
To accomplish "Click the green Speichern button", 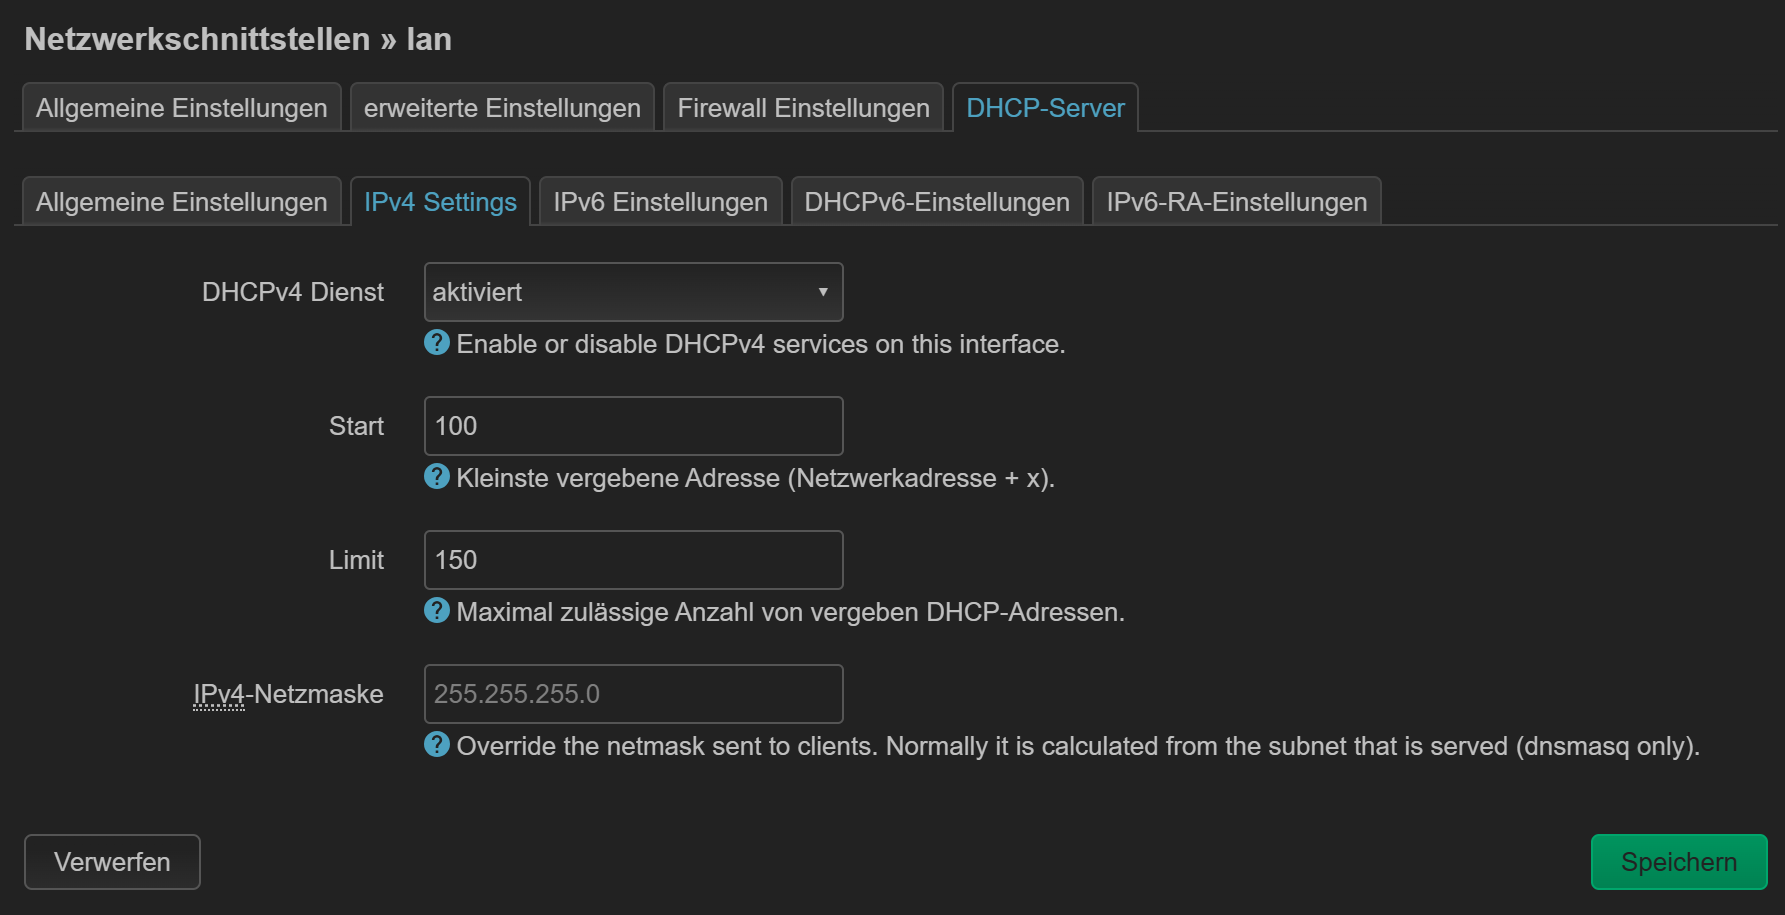I will click(x=1678, y=862).
